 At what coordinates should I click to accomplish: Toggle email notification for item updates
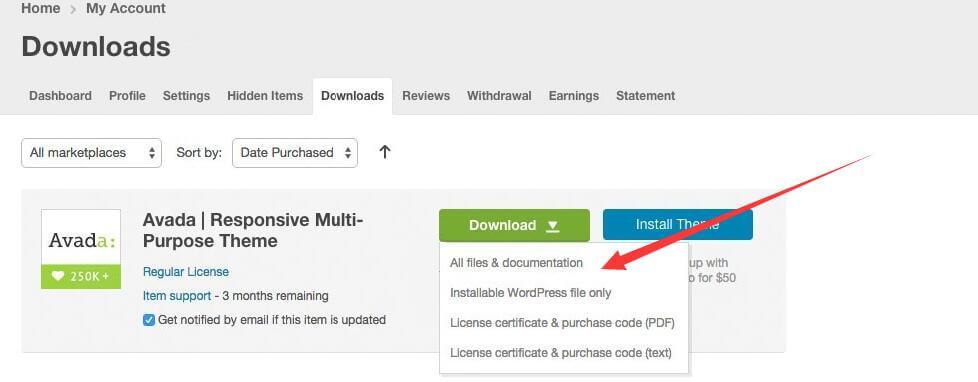(148, 320)
